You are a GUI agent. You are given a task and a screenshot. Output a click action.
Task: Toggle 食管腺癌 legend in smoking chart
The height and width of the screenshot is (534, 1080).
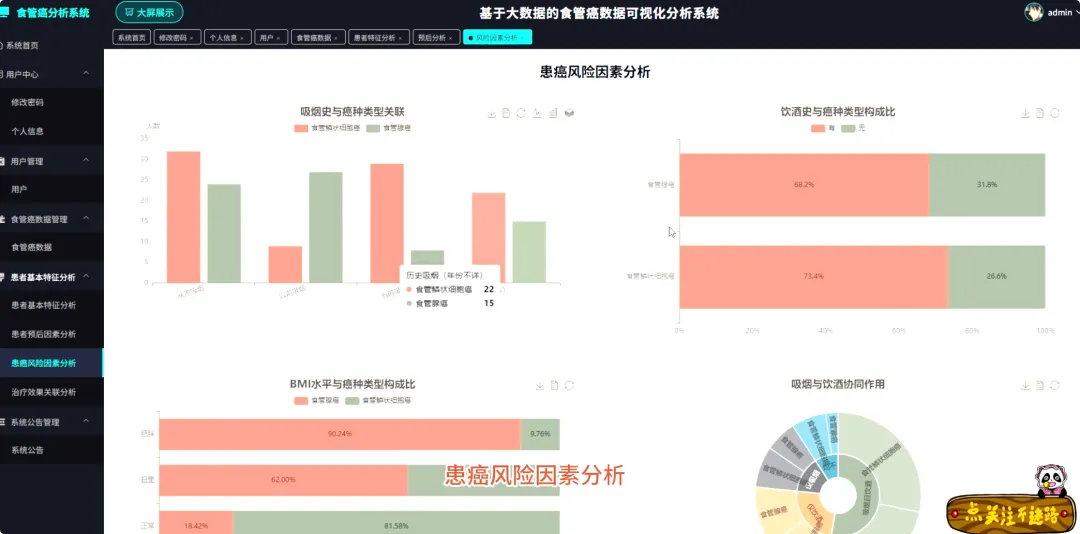pos(389,128)
